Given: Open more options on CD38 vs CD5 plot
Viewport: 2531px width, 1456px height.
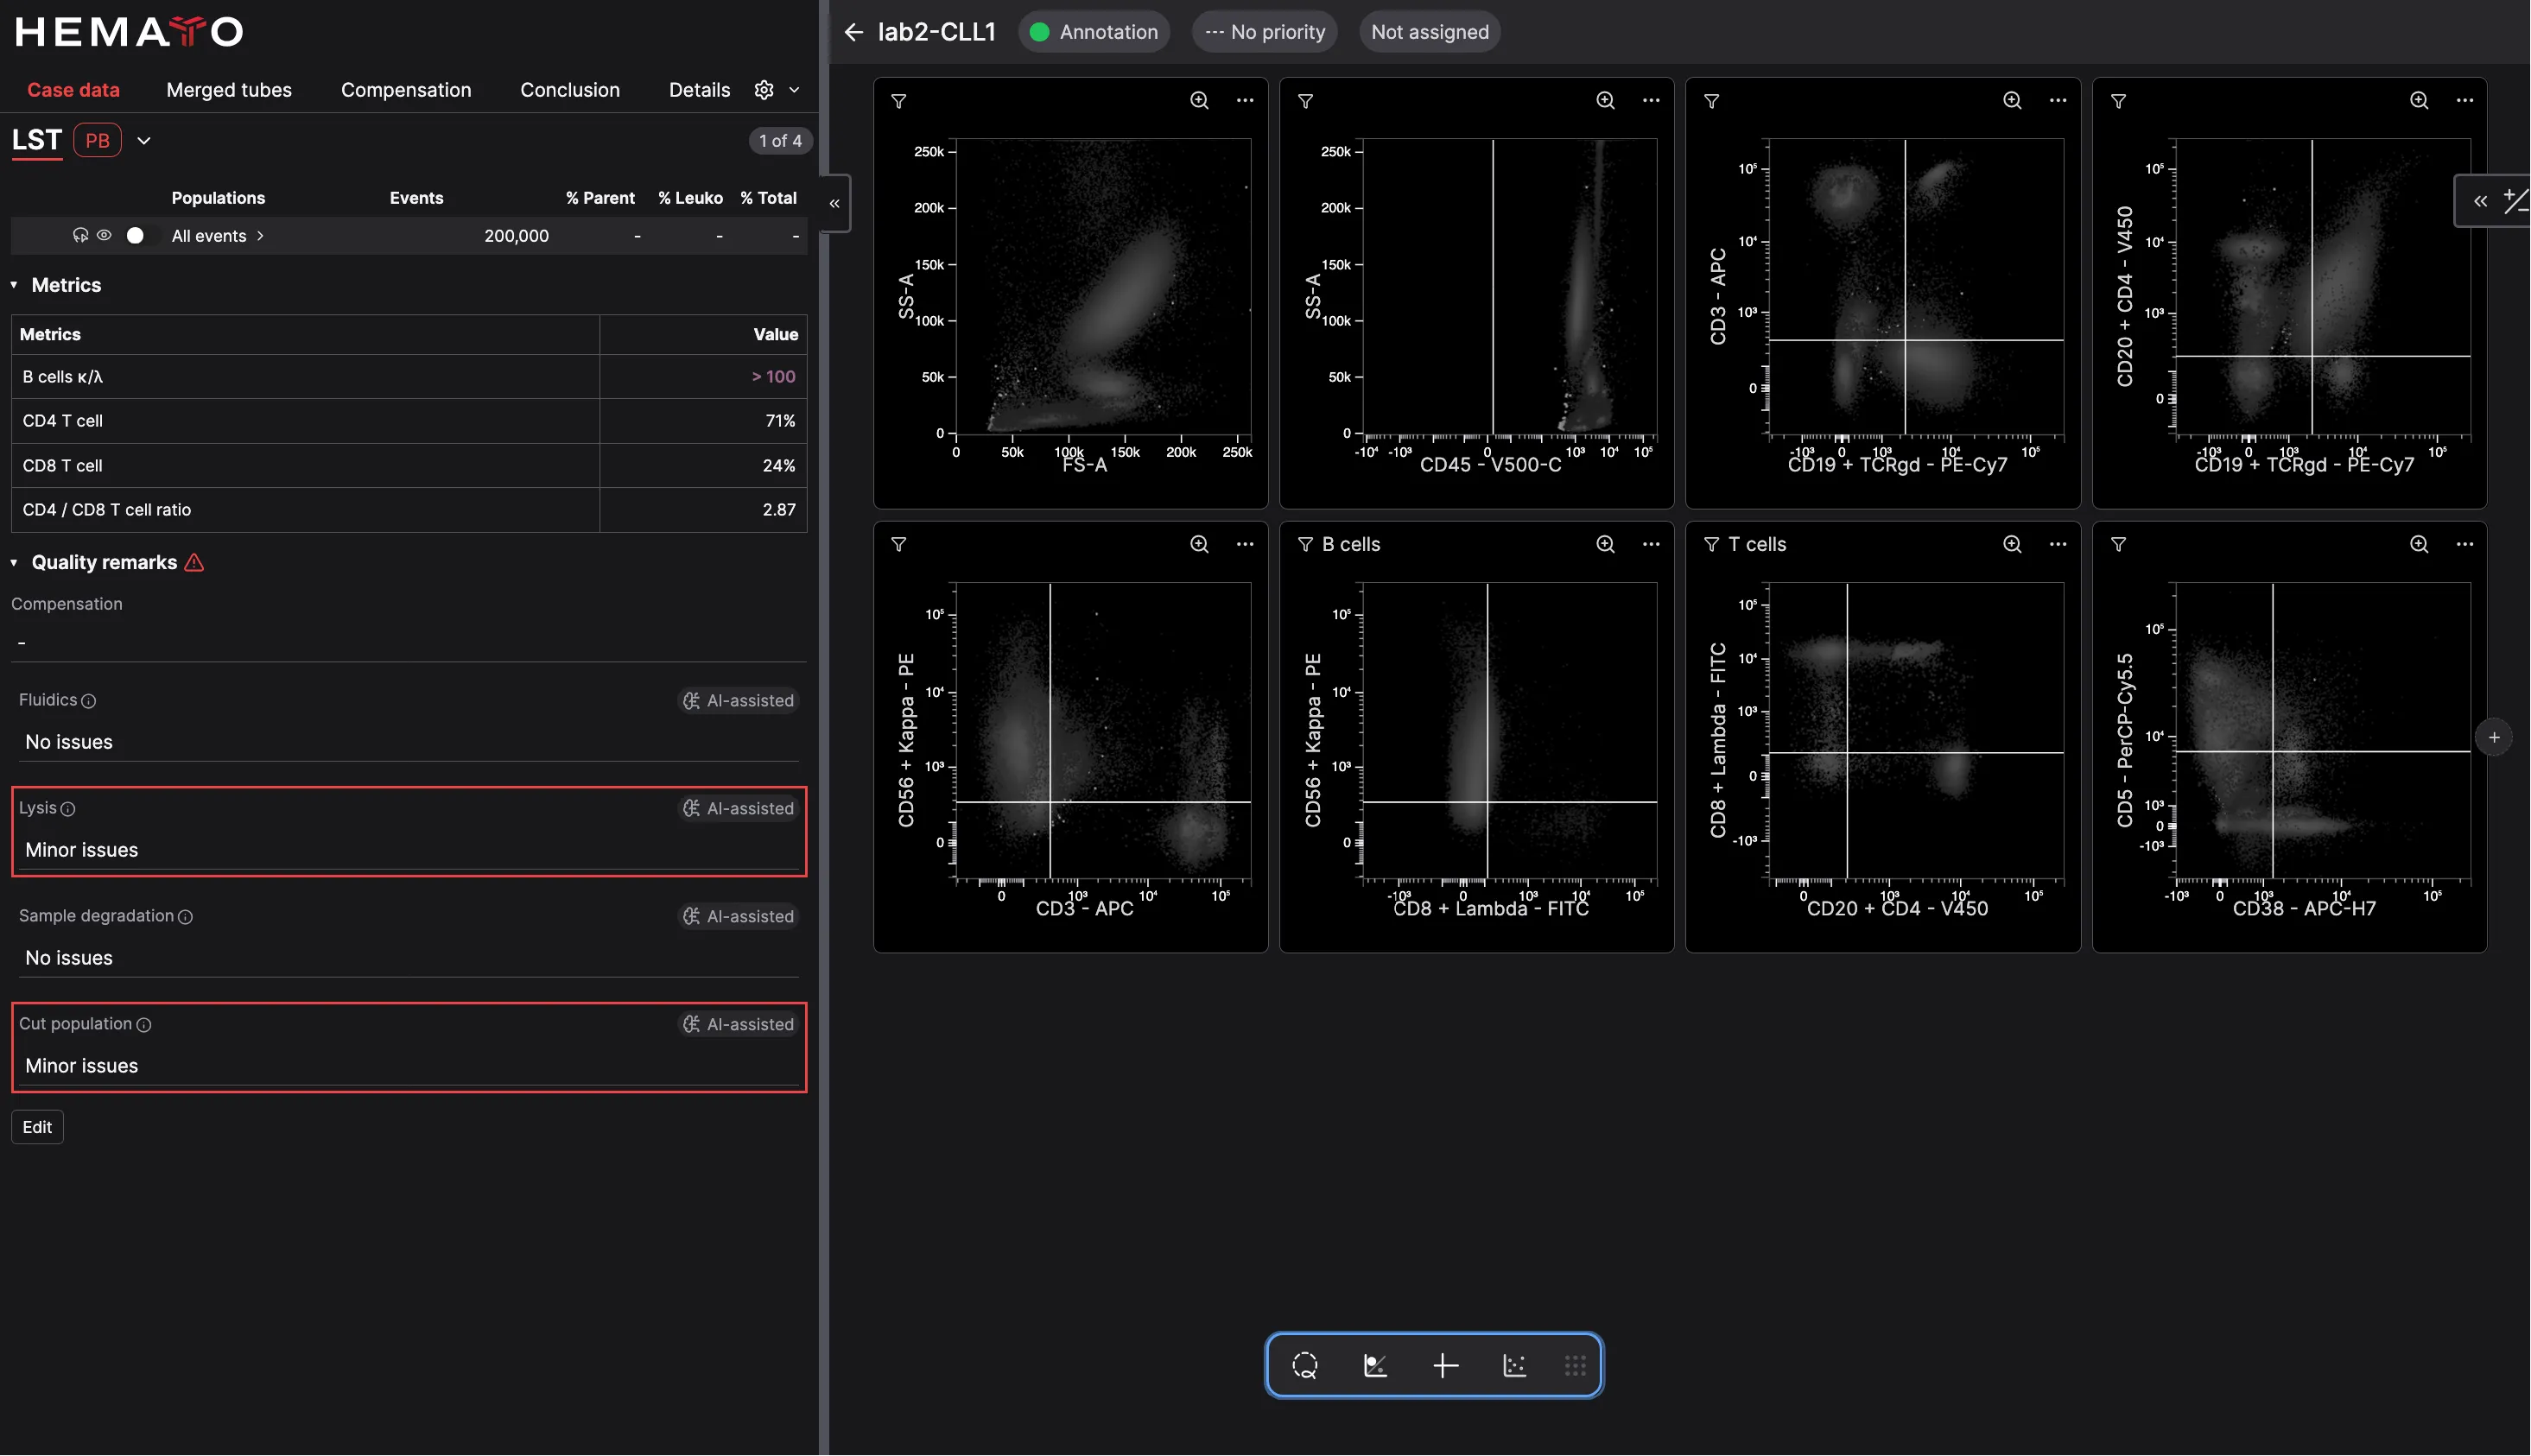Looking at the screenshot, I should pos(2465,544).
